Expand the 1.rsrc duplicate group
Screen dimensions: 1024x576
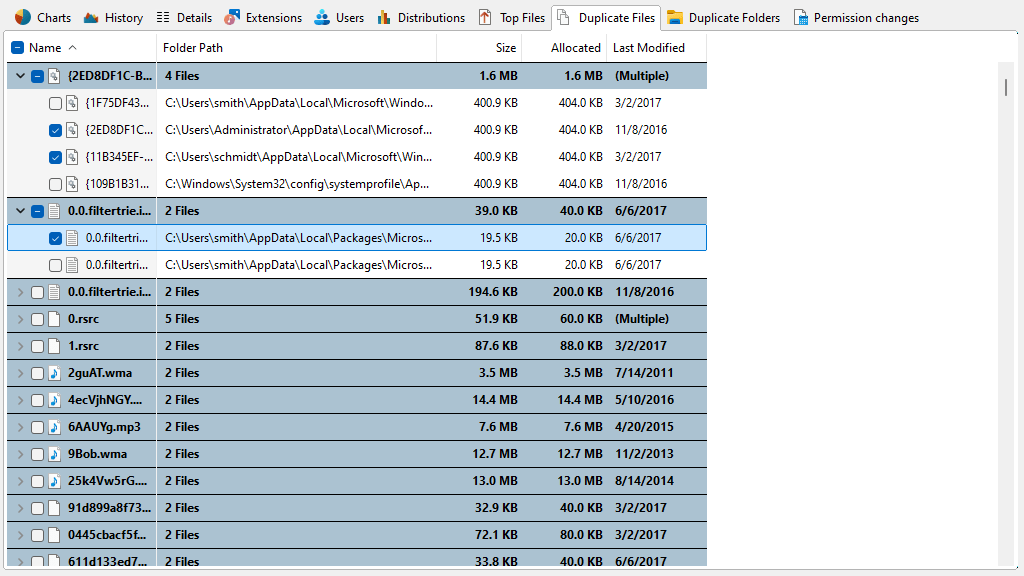coord(20,346)
